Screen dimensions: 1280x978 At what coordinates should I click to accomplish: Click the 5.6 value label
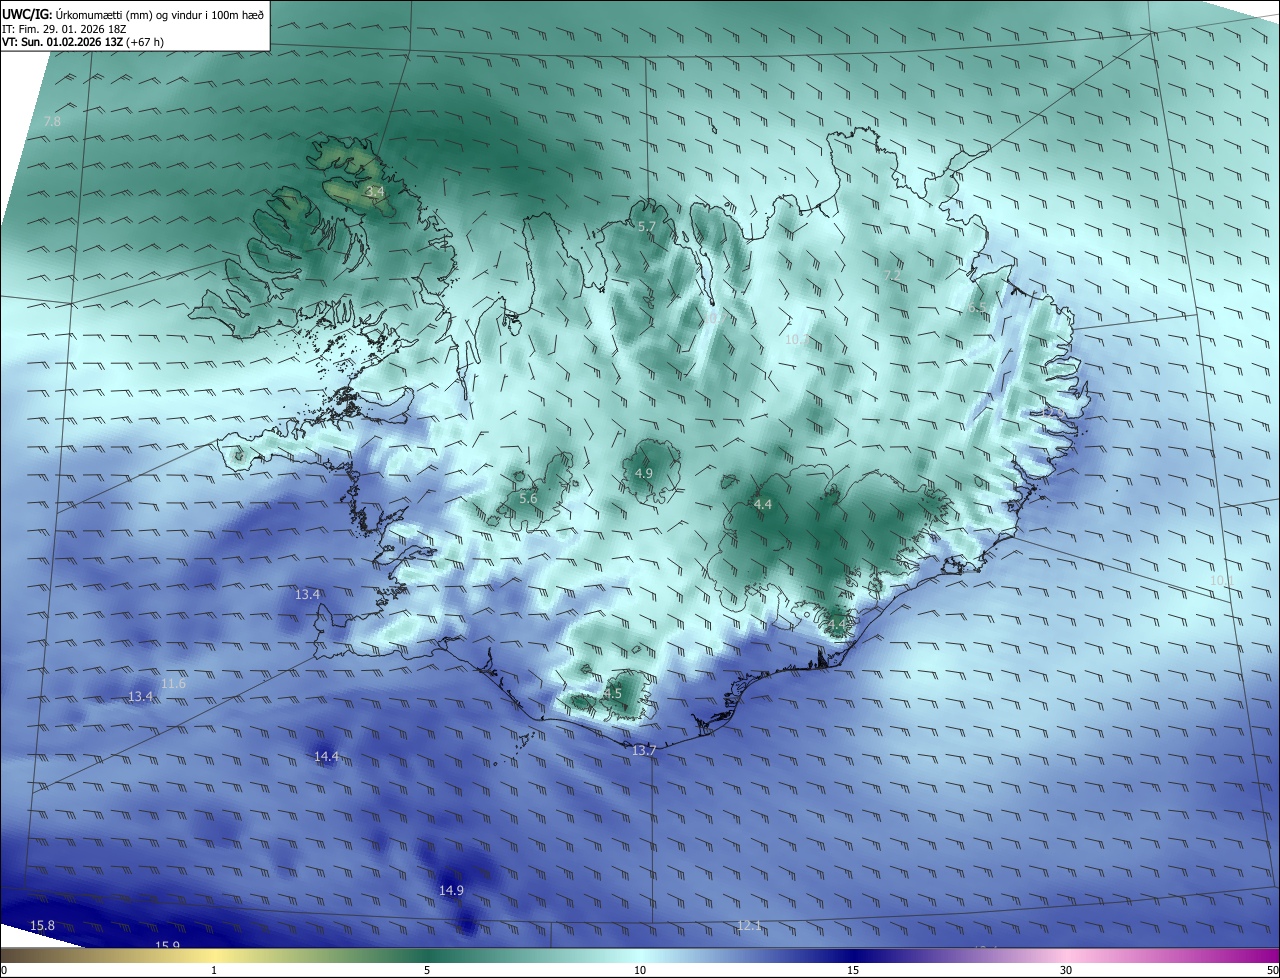(528, 498)
